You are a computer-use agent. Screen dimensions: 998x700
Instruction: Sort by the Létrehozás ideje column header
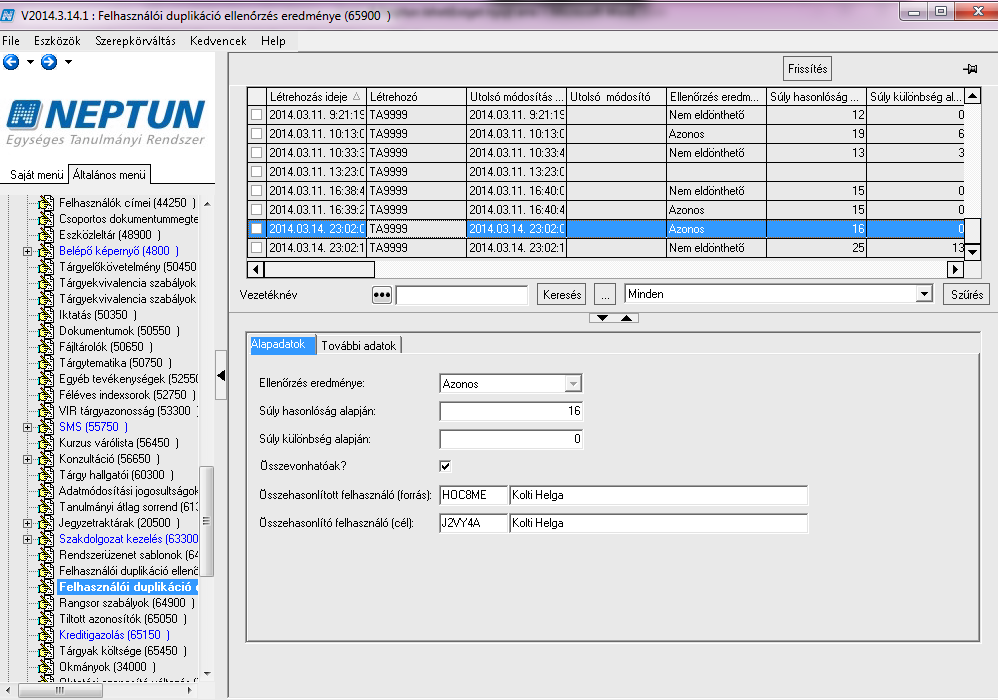coord(316,97)
